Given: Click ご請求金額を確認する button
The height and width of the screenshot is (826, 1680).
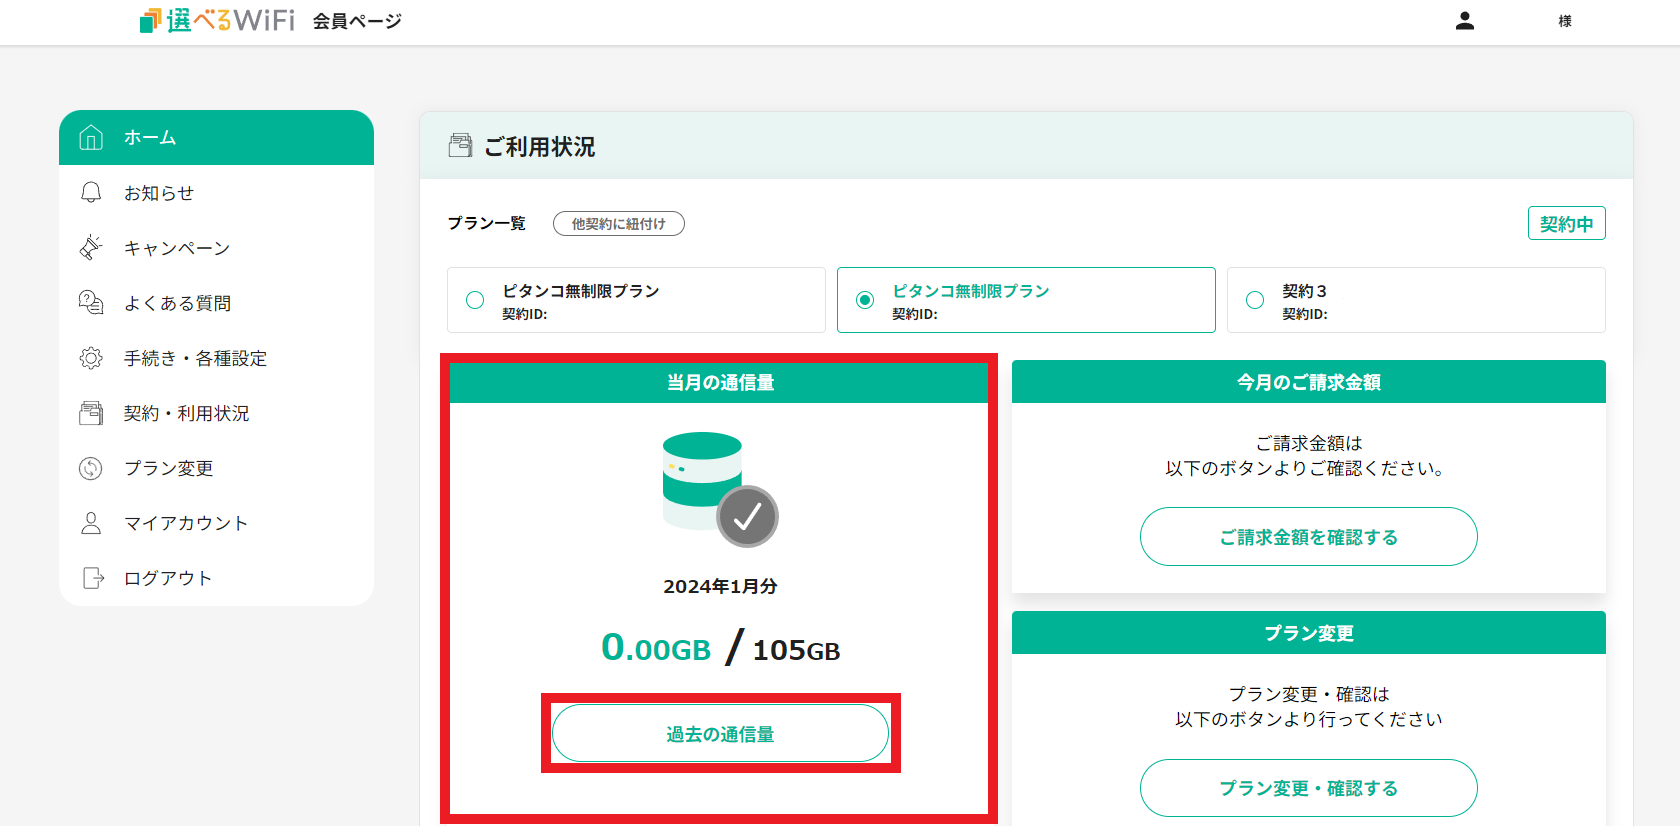Looking at the screenshot, I should pyautogui.click(x=1309, y=537).
